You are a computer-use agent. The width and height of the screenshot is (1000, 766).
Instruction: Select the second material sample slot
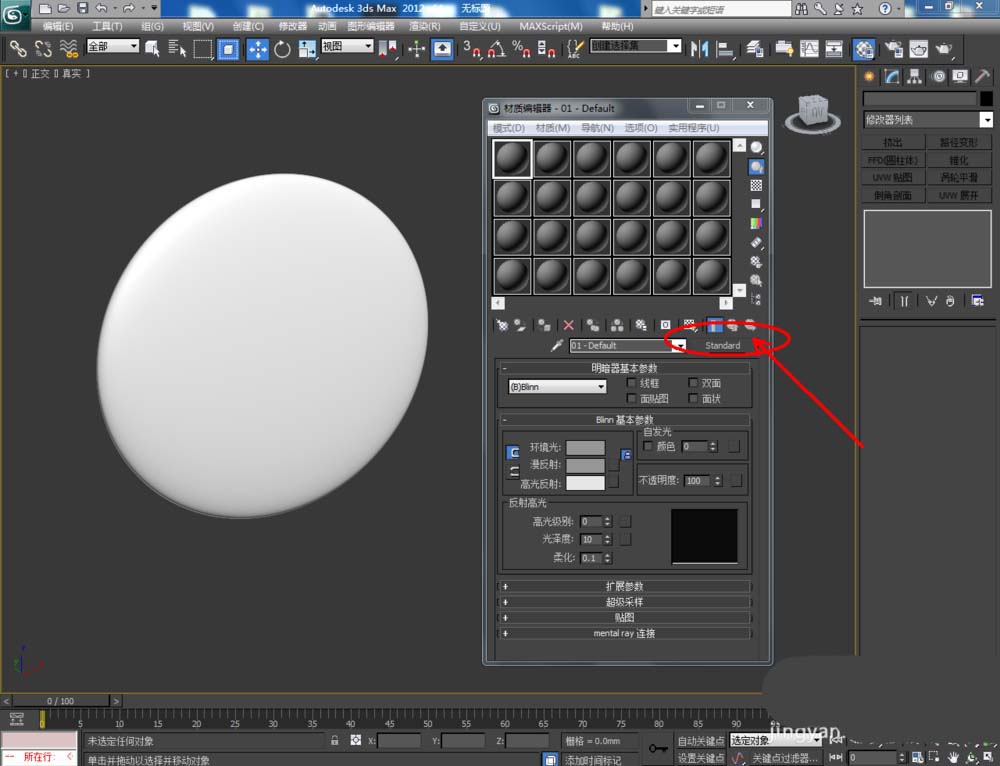coord(552,158)
